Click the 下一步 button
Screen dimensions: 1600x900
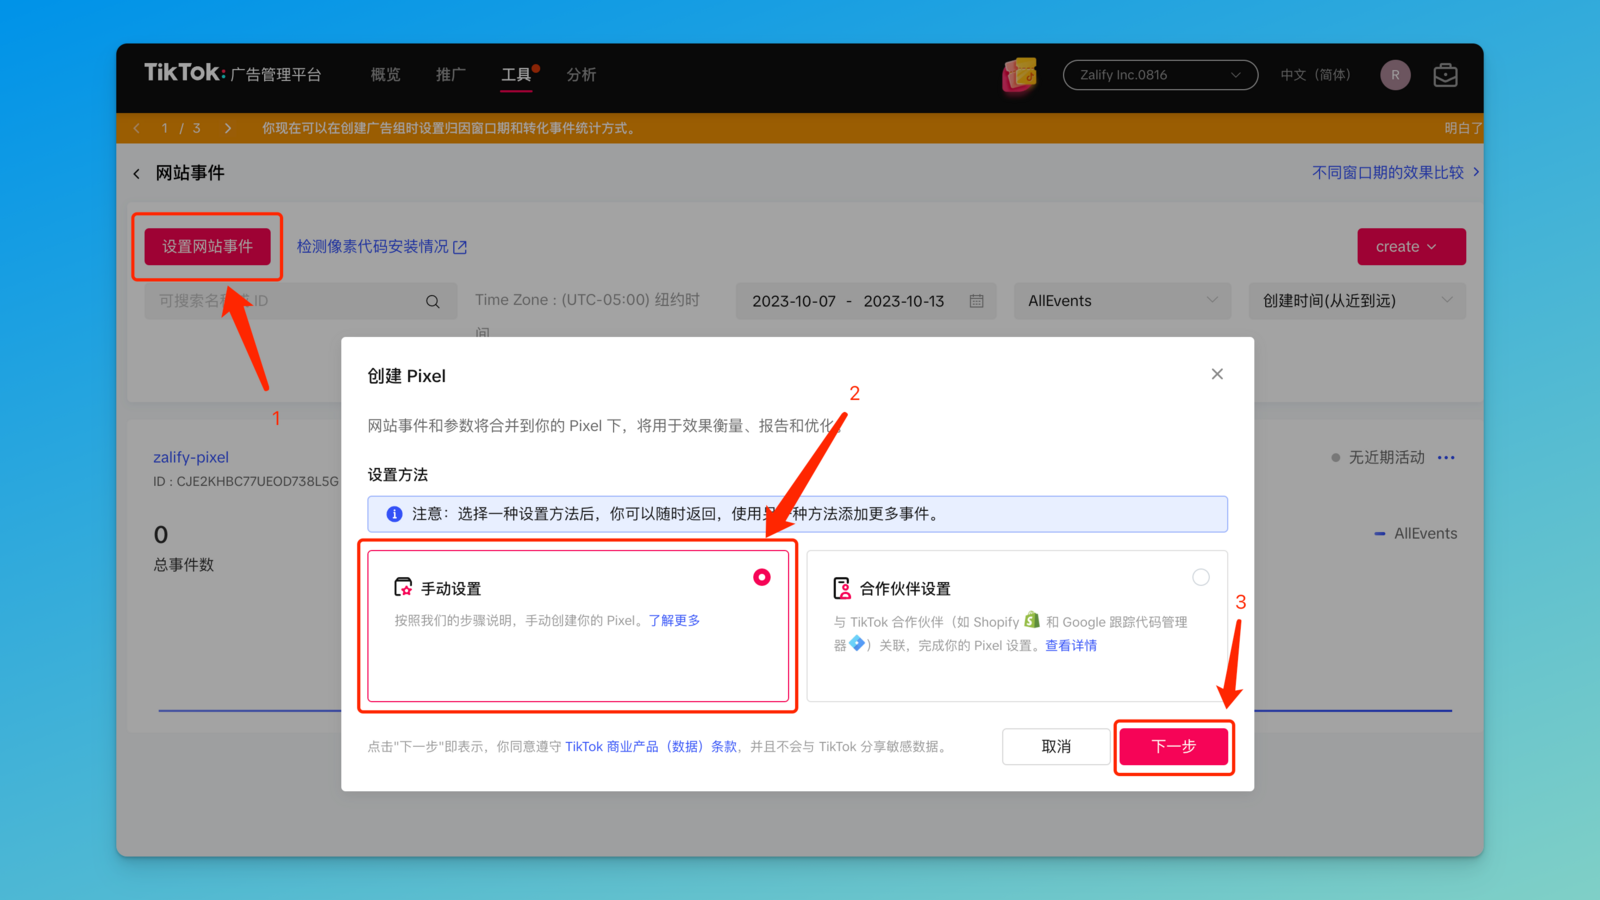[x=1173, y=747]
